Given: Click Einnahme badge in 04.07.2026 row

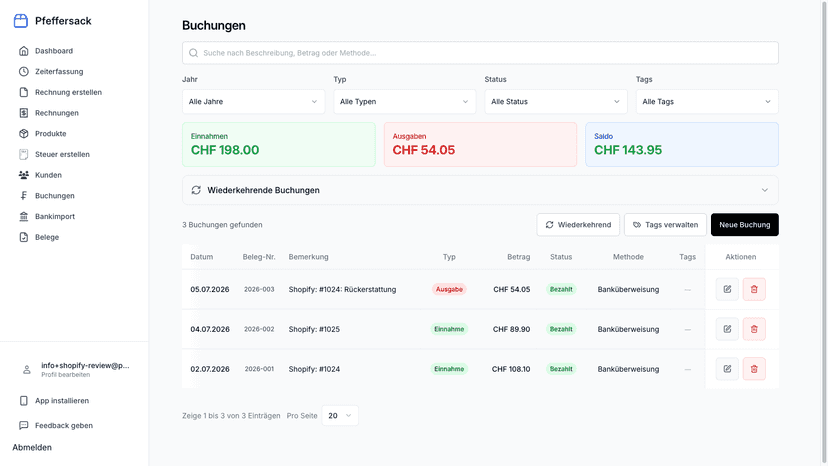Looking at the screenshot, I should coord(449,329).
